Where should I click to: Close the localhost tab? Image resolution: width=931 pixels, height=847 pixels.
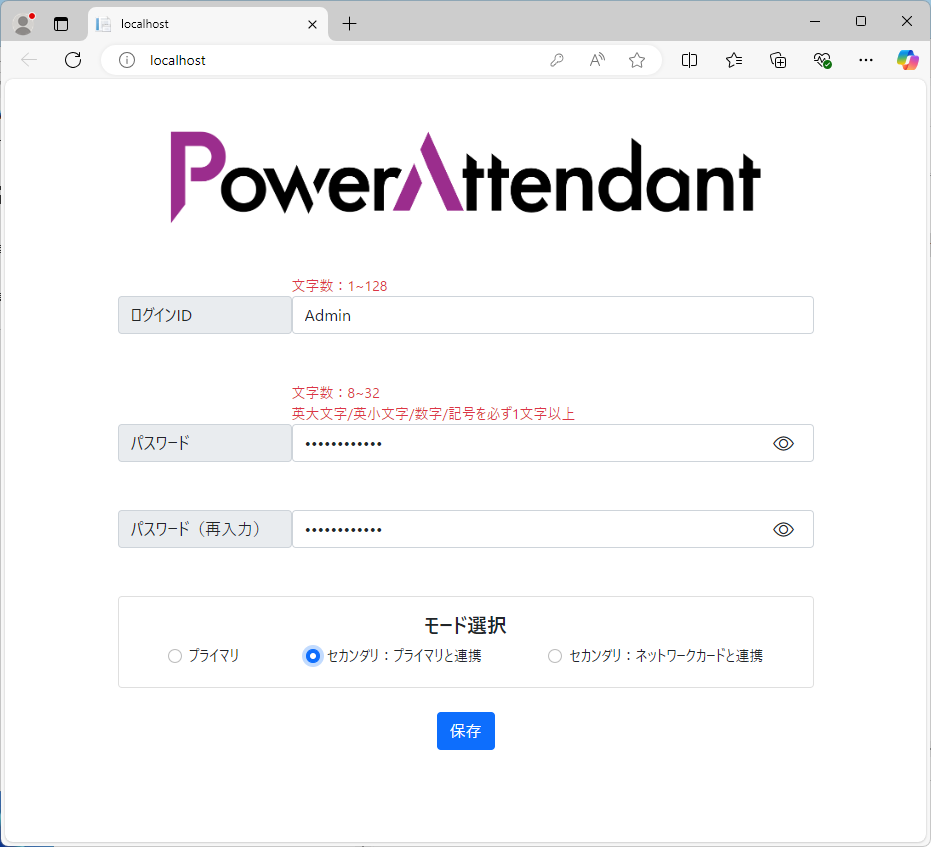(313, 24)
